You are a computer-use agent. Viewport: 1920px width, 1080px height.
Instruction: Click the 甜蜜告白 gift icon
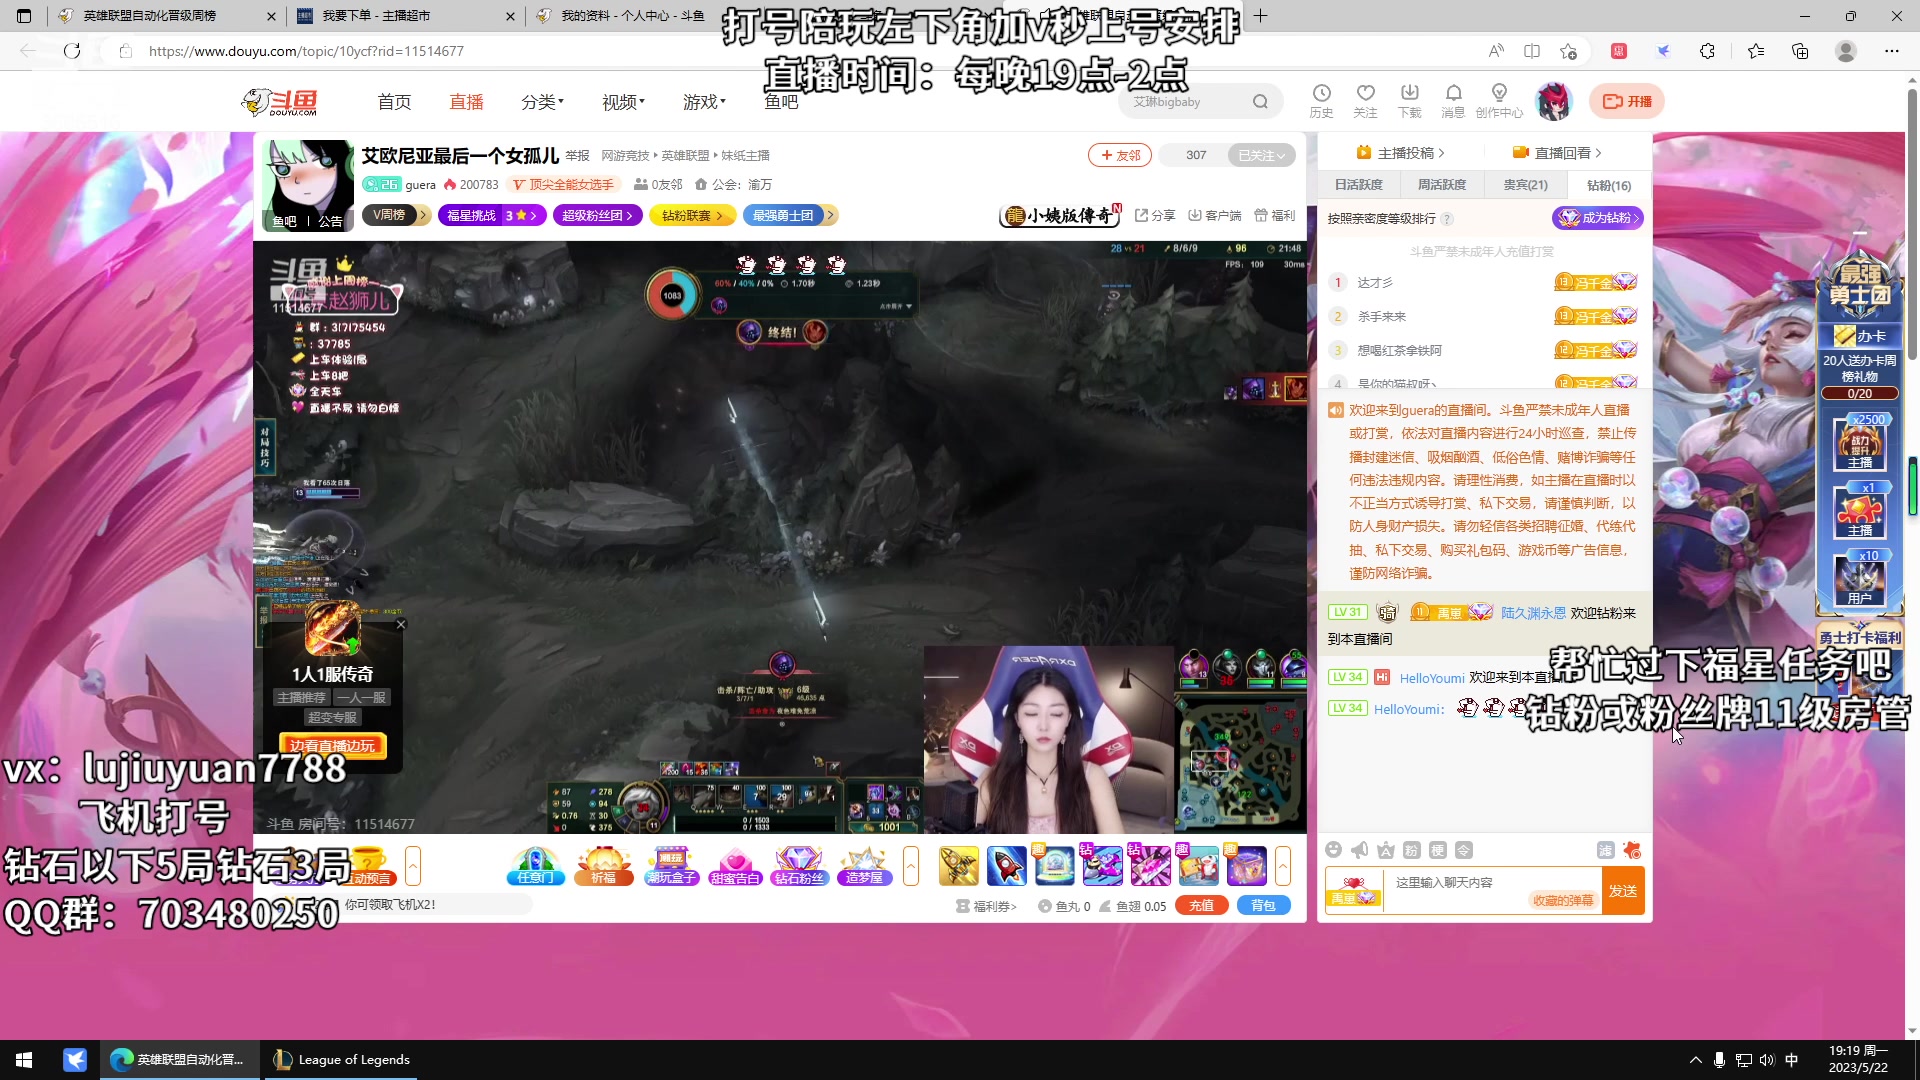click(735, 865)
